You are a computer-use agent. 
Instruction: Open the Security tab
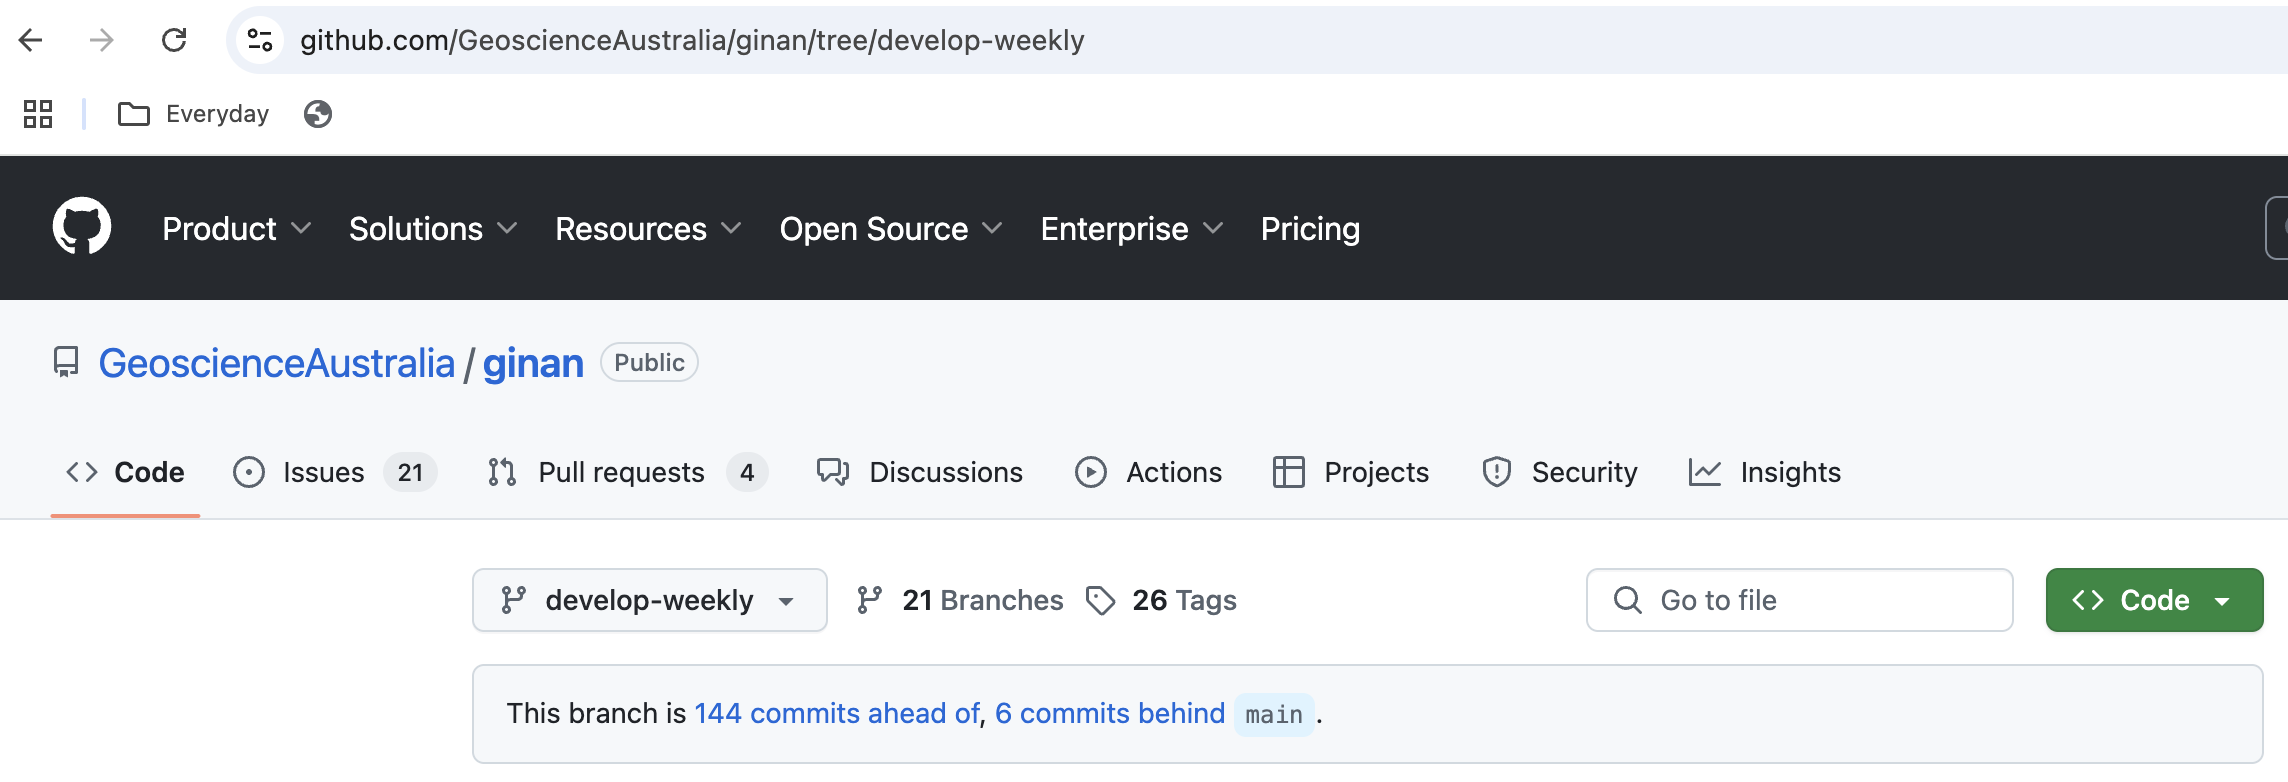click(x=1560, y=472)
